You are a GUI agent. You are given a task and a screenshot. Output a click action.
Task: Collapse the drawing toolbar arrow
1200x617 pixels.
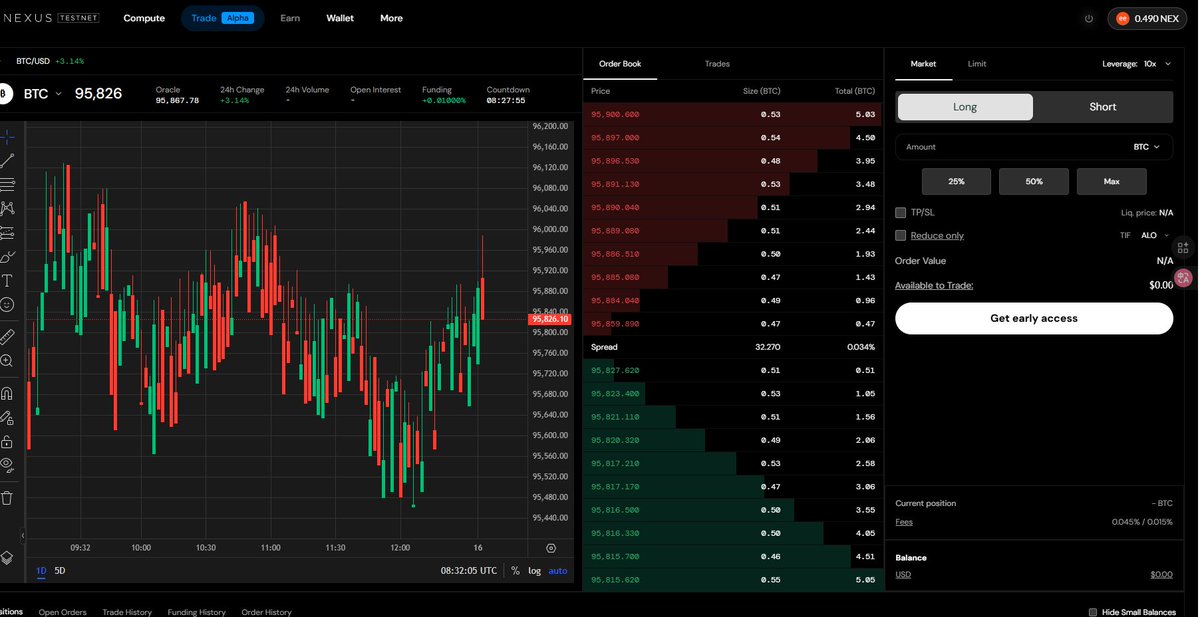(x=22, y=535)
